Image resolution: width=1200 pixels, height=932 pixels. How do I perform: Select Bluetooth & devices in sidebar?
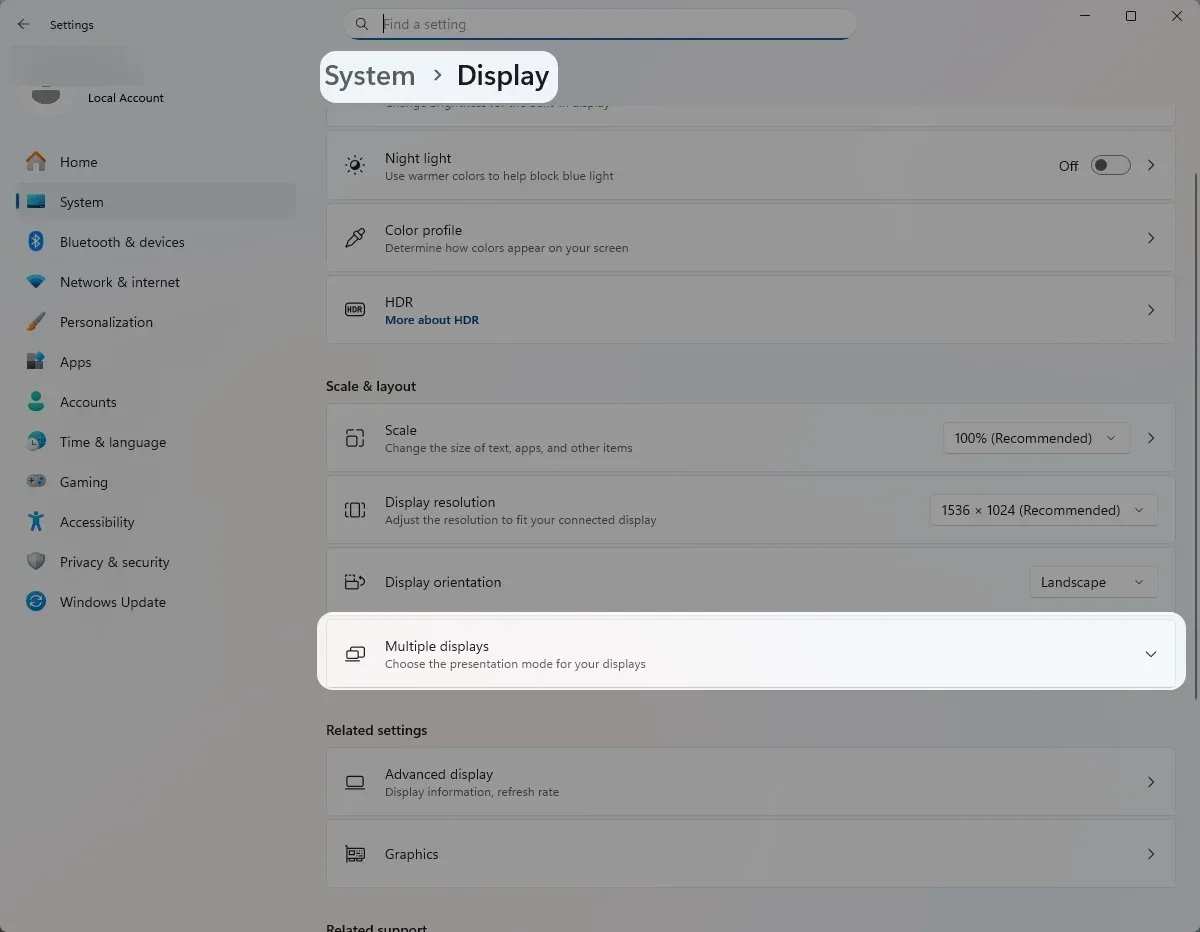(x=156, y=242)
